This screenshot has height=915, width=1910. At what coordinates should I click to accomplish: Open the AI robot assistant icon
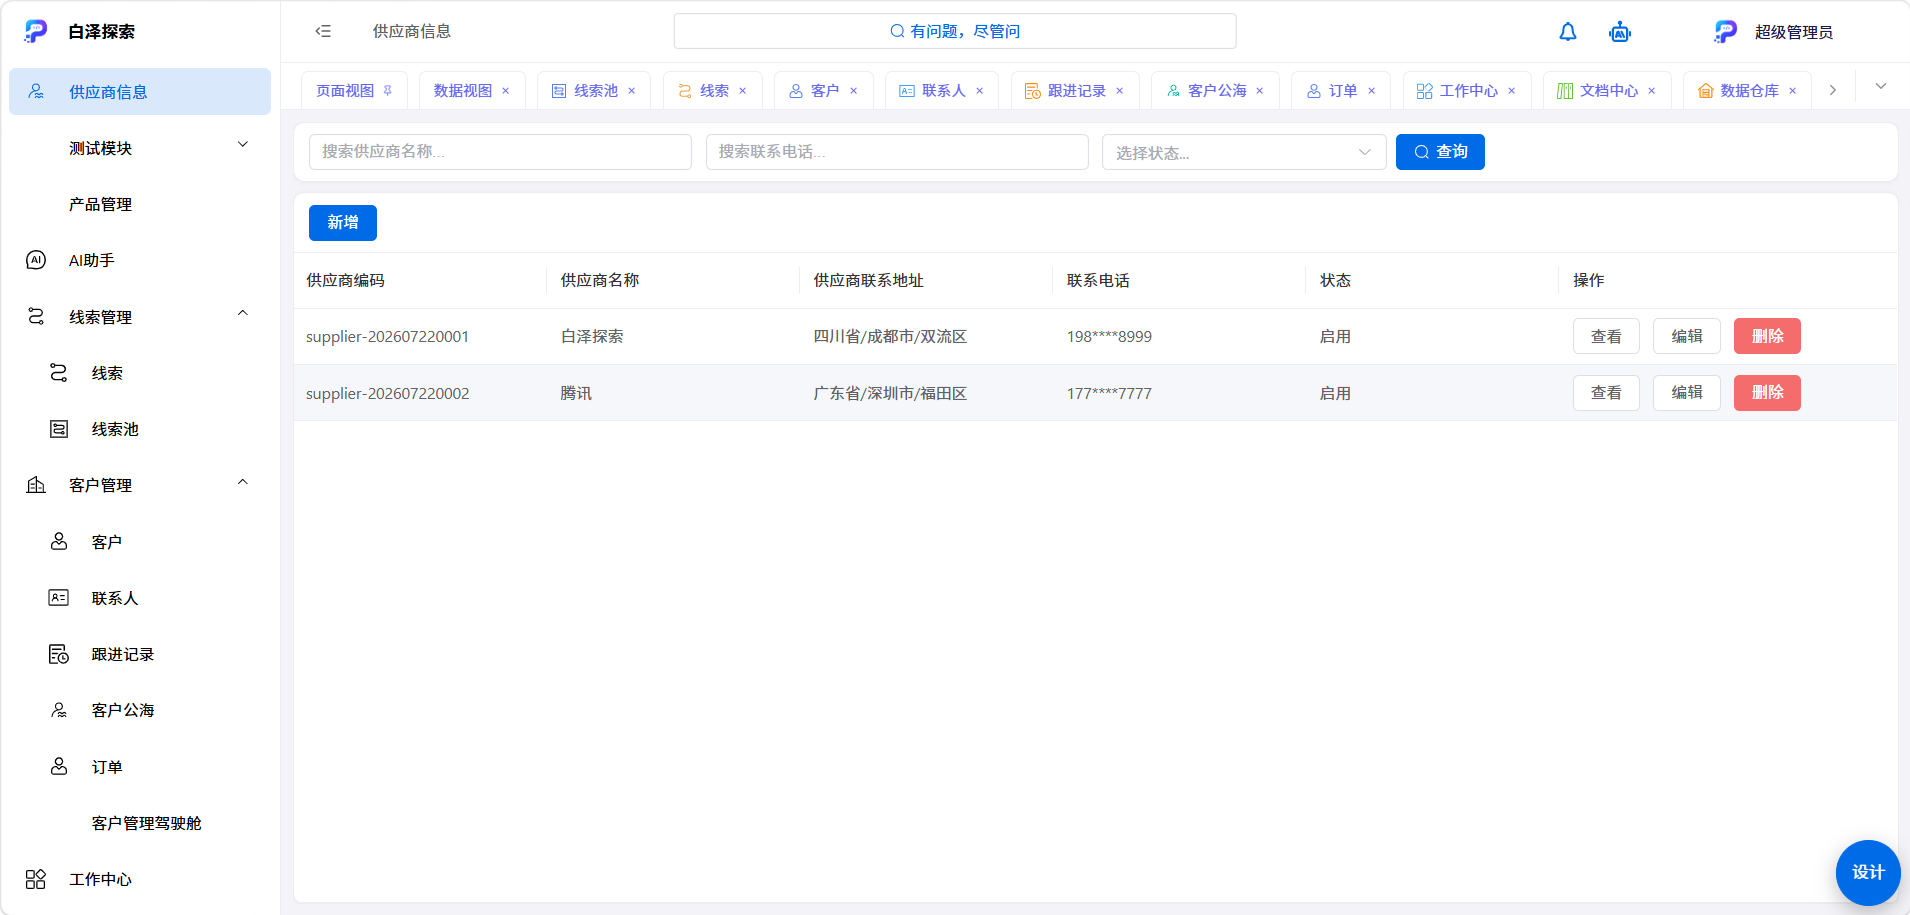click(1620, 32)
